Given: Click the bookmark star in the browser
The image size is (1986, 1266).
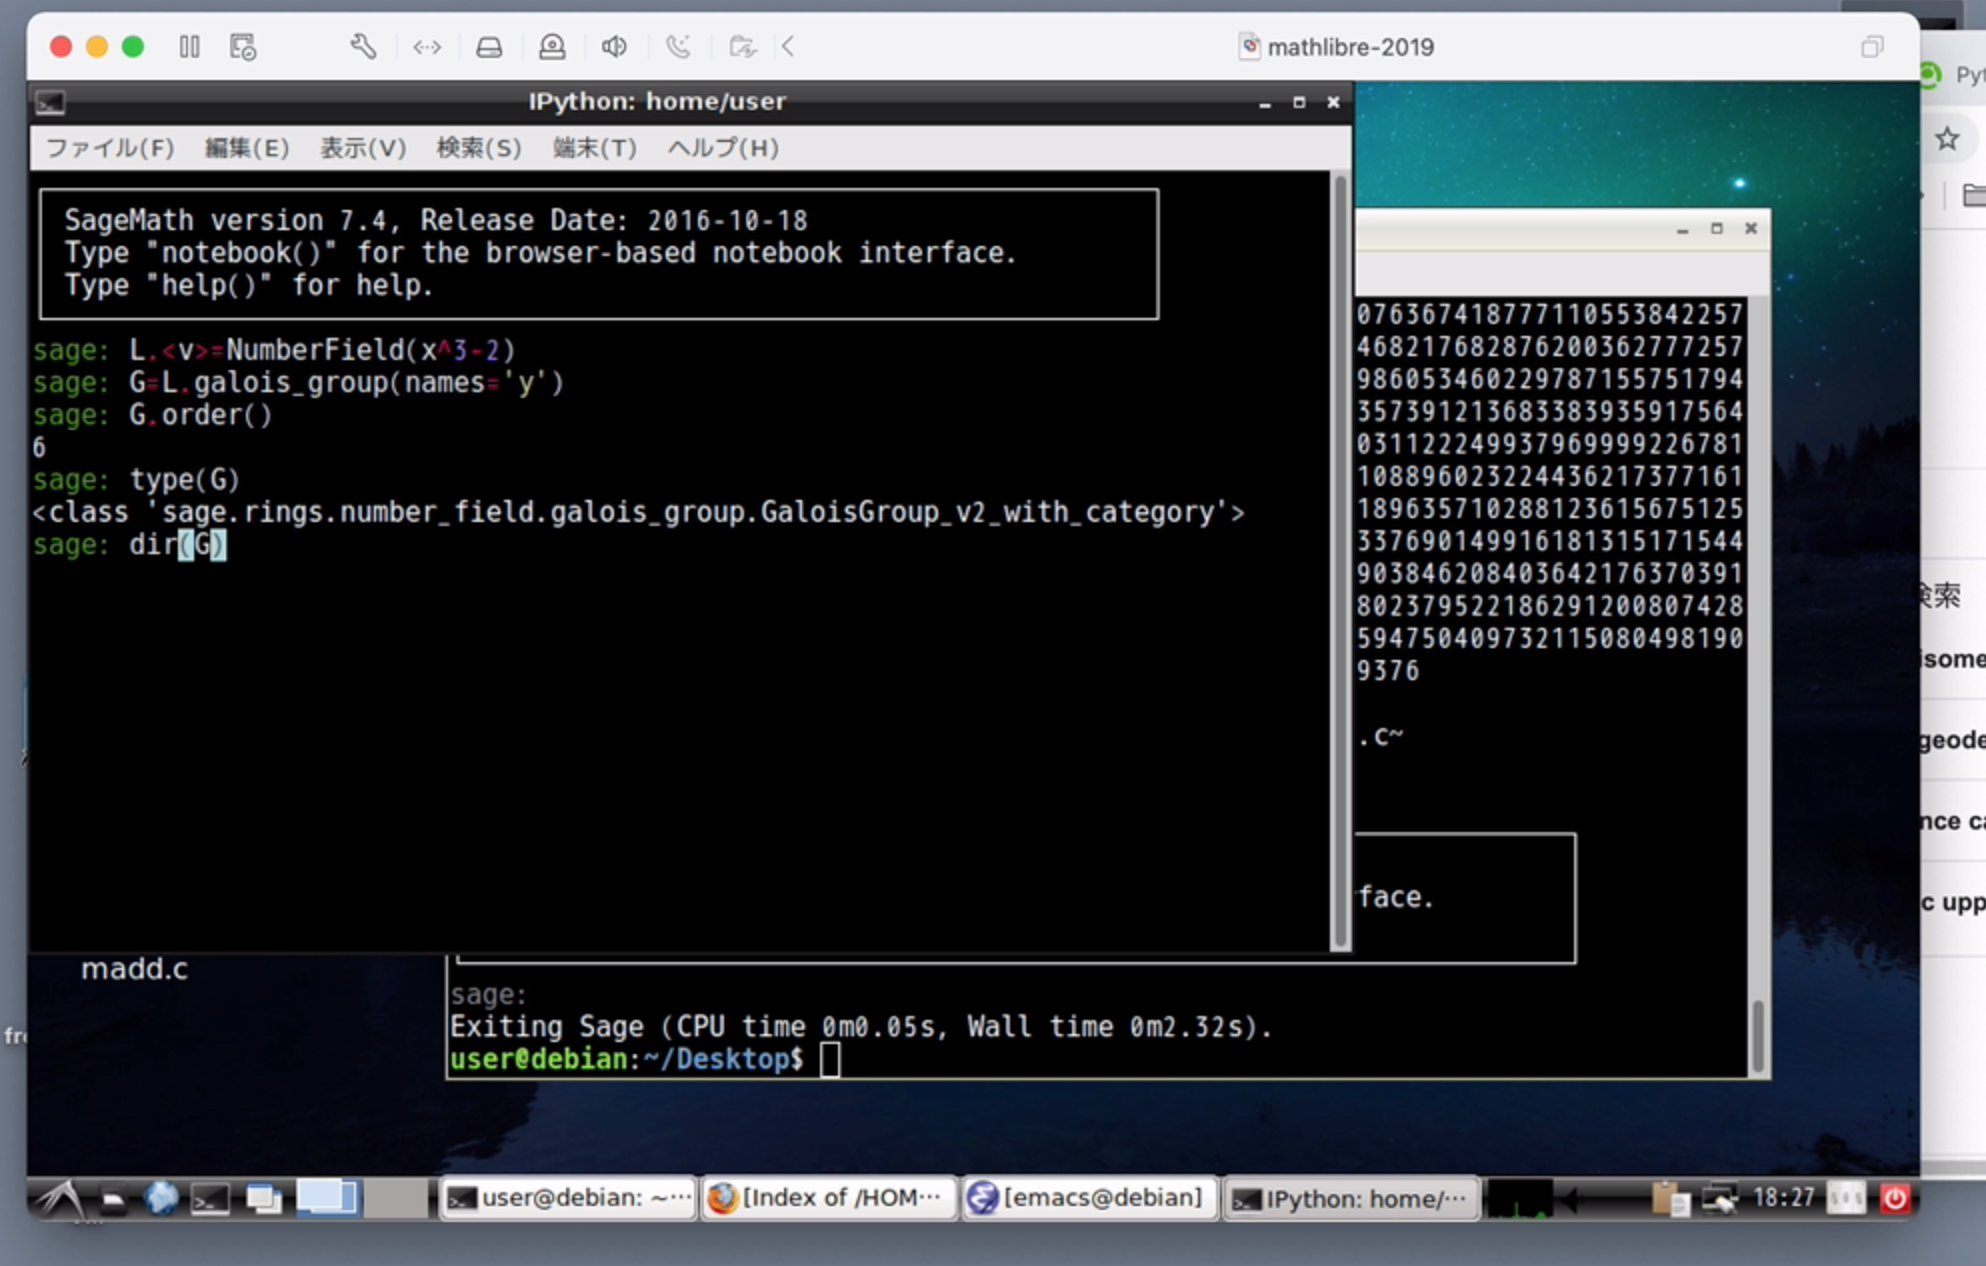Looking at the screenshot, I should tap(1947, 139).
